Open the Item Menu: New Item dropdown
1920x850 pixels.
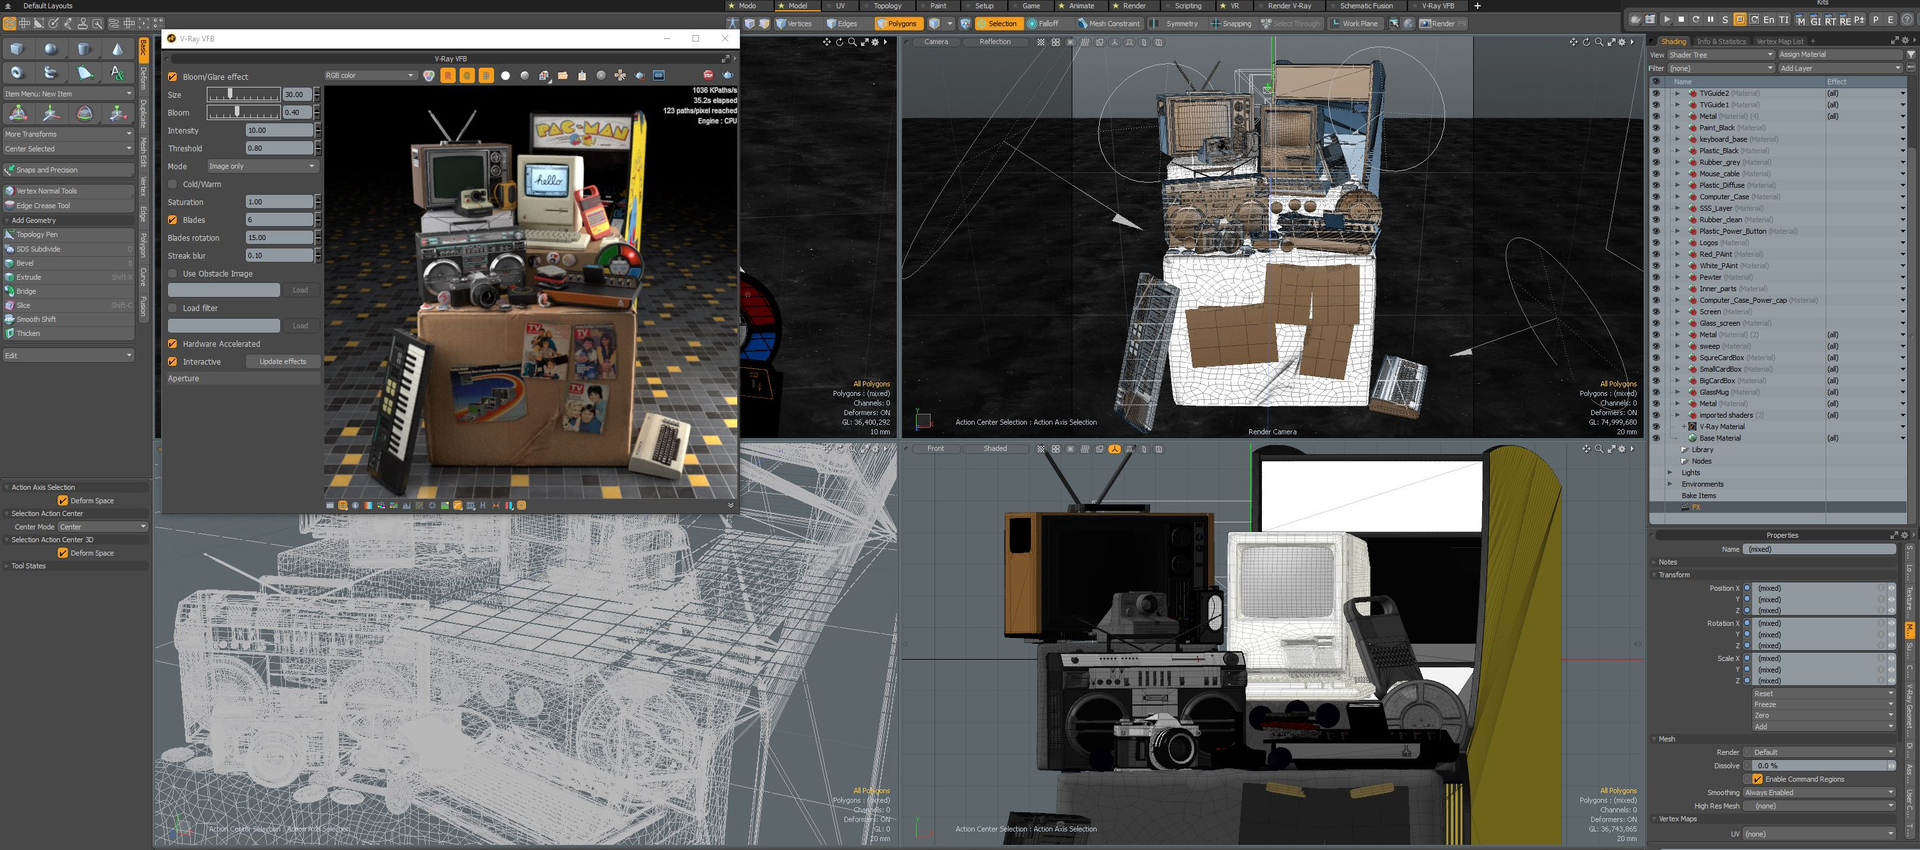point(68,94)
